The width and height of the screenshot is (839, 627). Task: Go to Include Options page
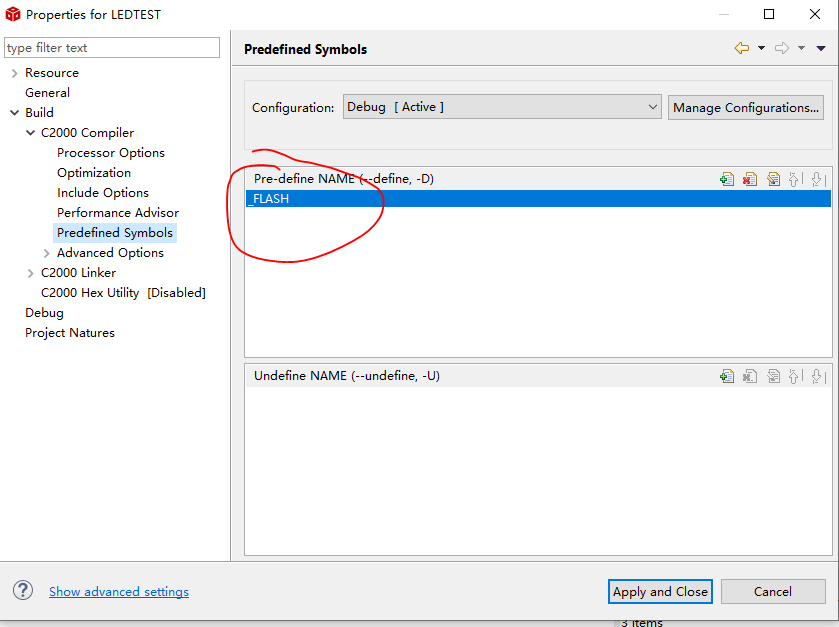[102, 193]
